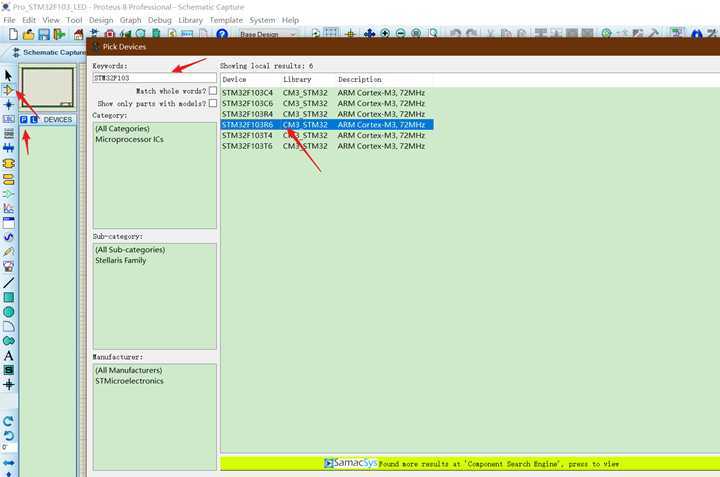Select the Active Popup Mode tool
The image size is (720, 477).
[8, 223]
